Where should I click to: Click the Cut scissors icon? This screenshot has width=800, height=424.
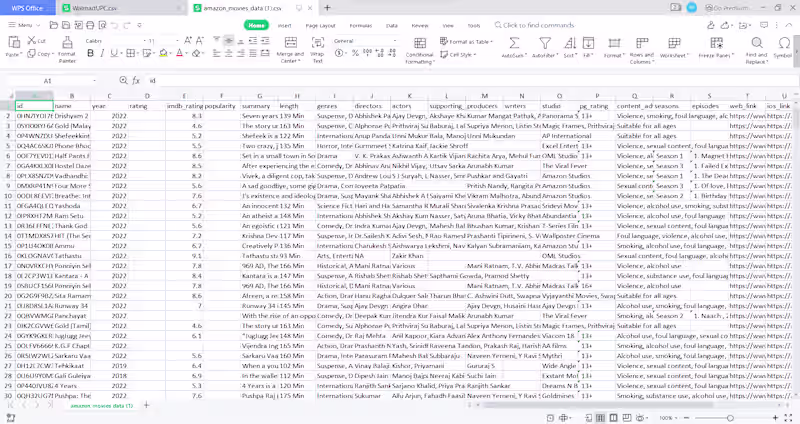pos(32,40)
